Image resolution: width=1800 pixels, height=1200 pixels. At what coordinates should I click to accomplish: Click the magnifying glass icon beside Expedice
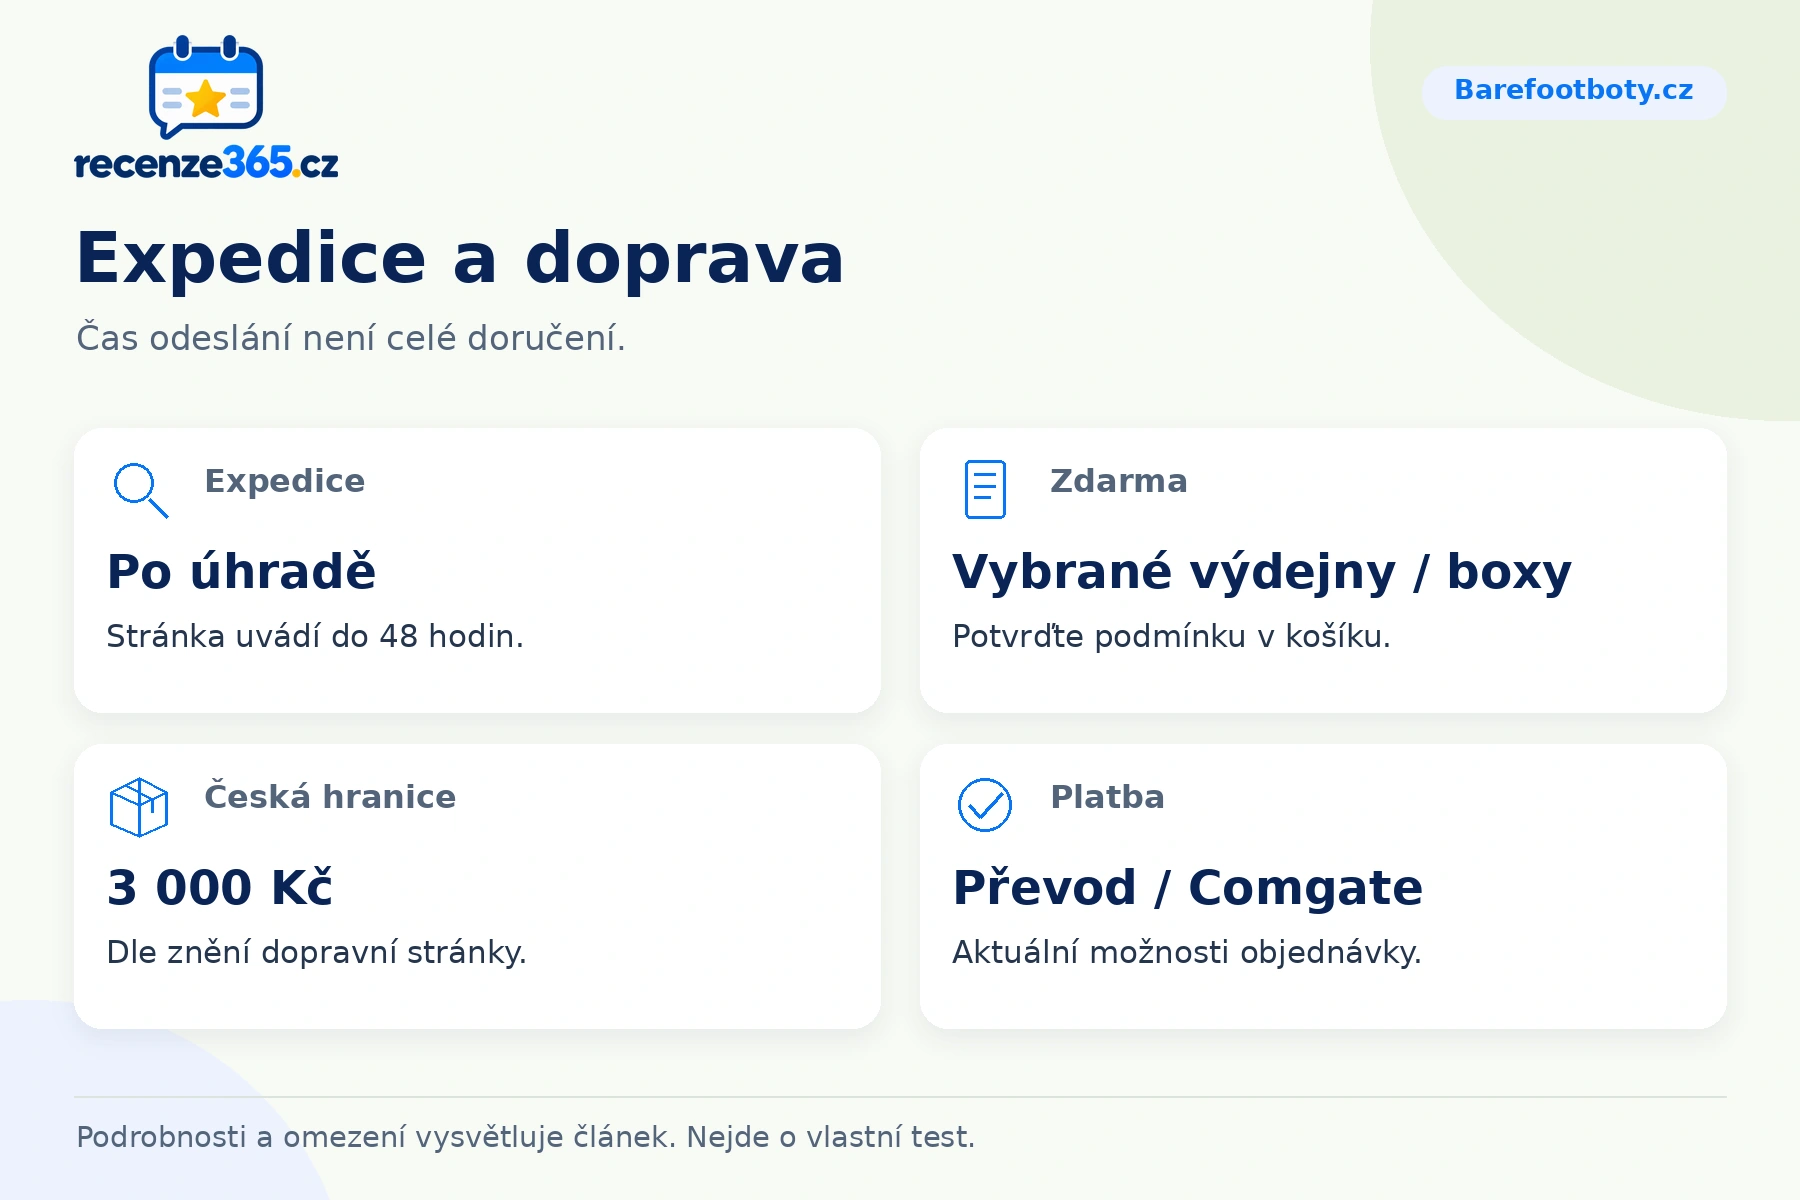tap(140, 490)
